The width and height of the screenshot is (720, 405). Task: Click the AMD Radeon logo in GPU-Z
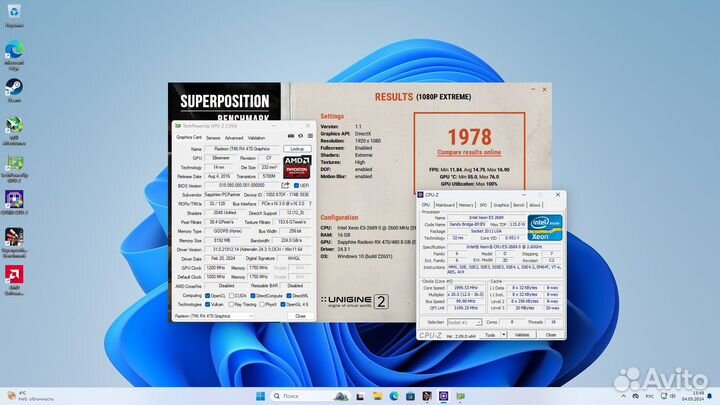coord(297,167)
